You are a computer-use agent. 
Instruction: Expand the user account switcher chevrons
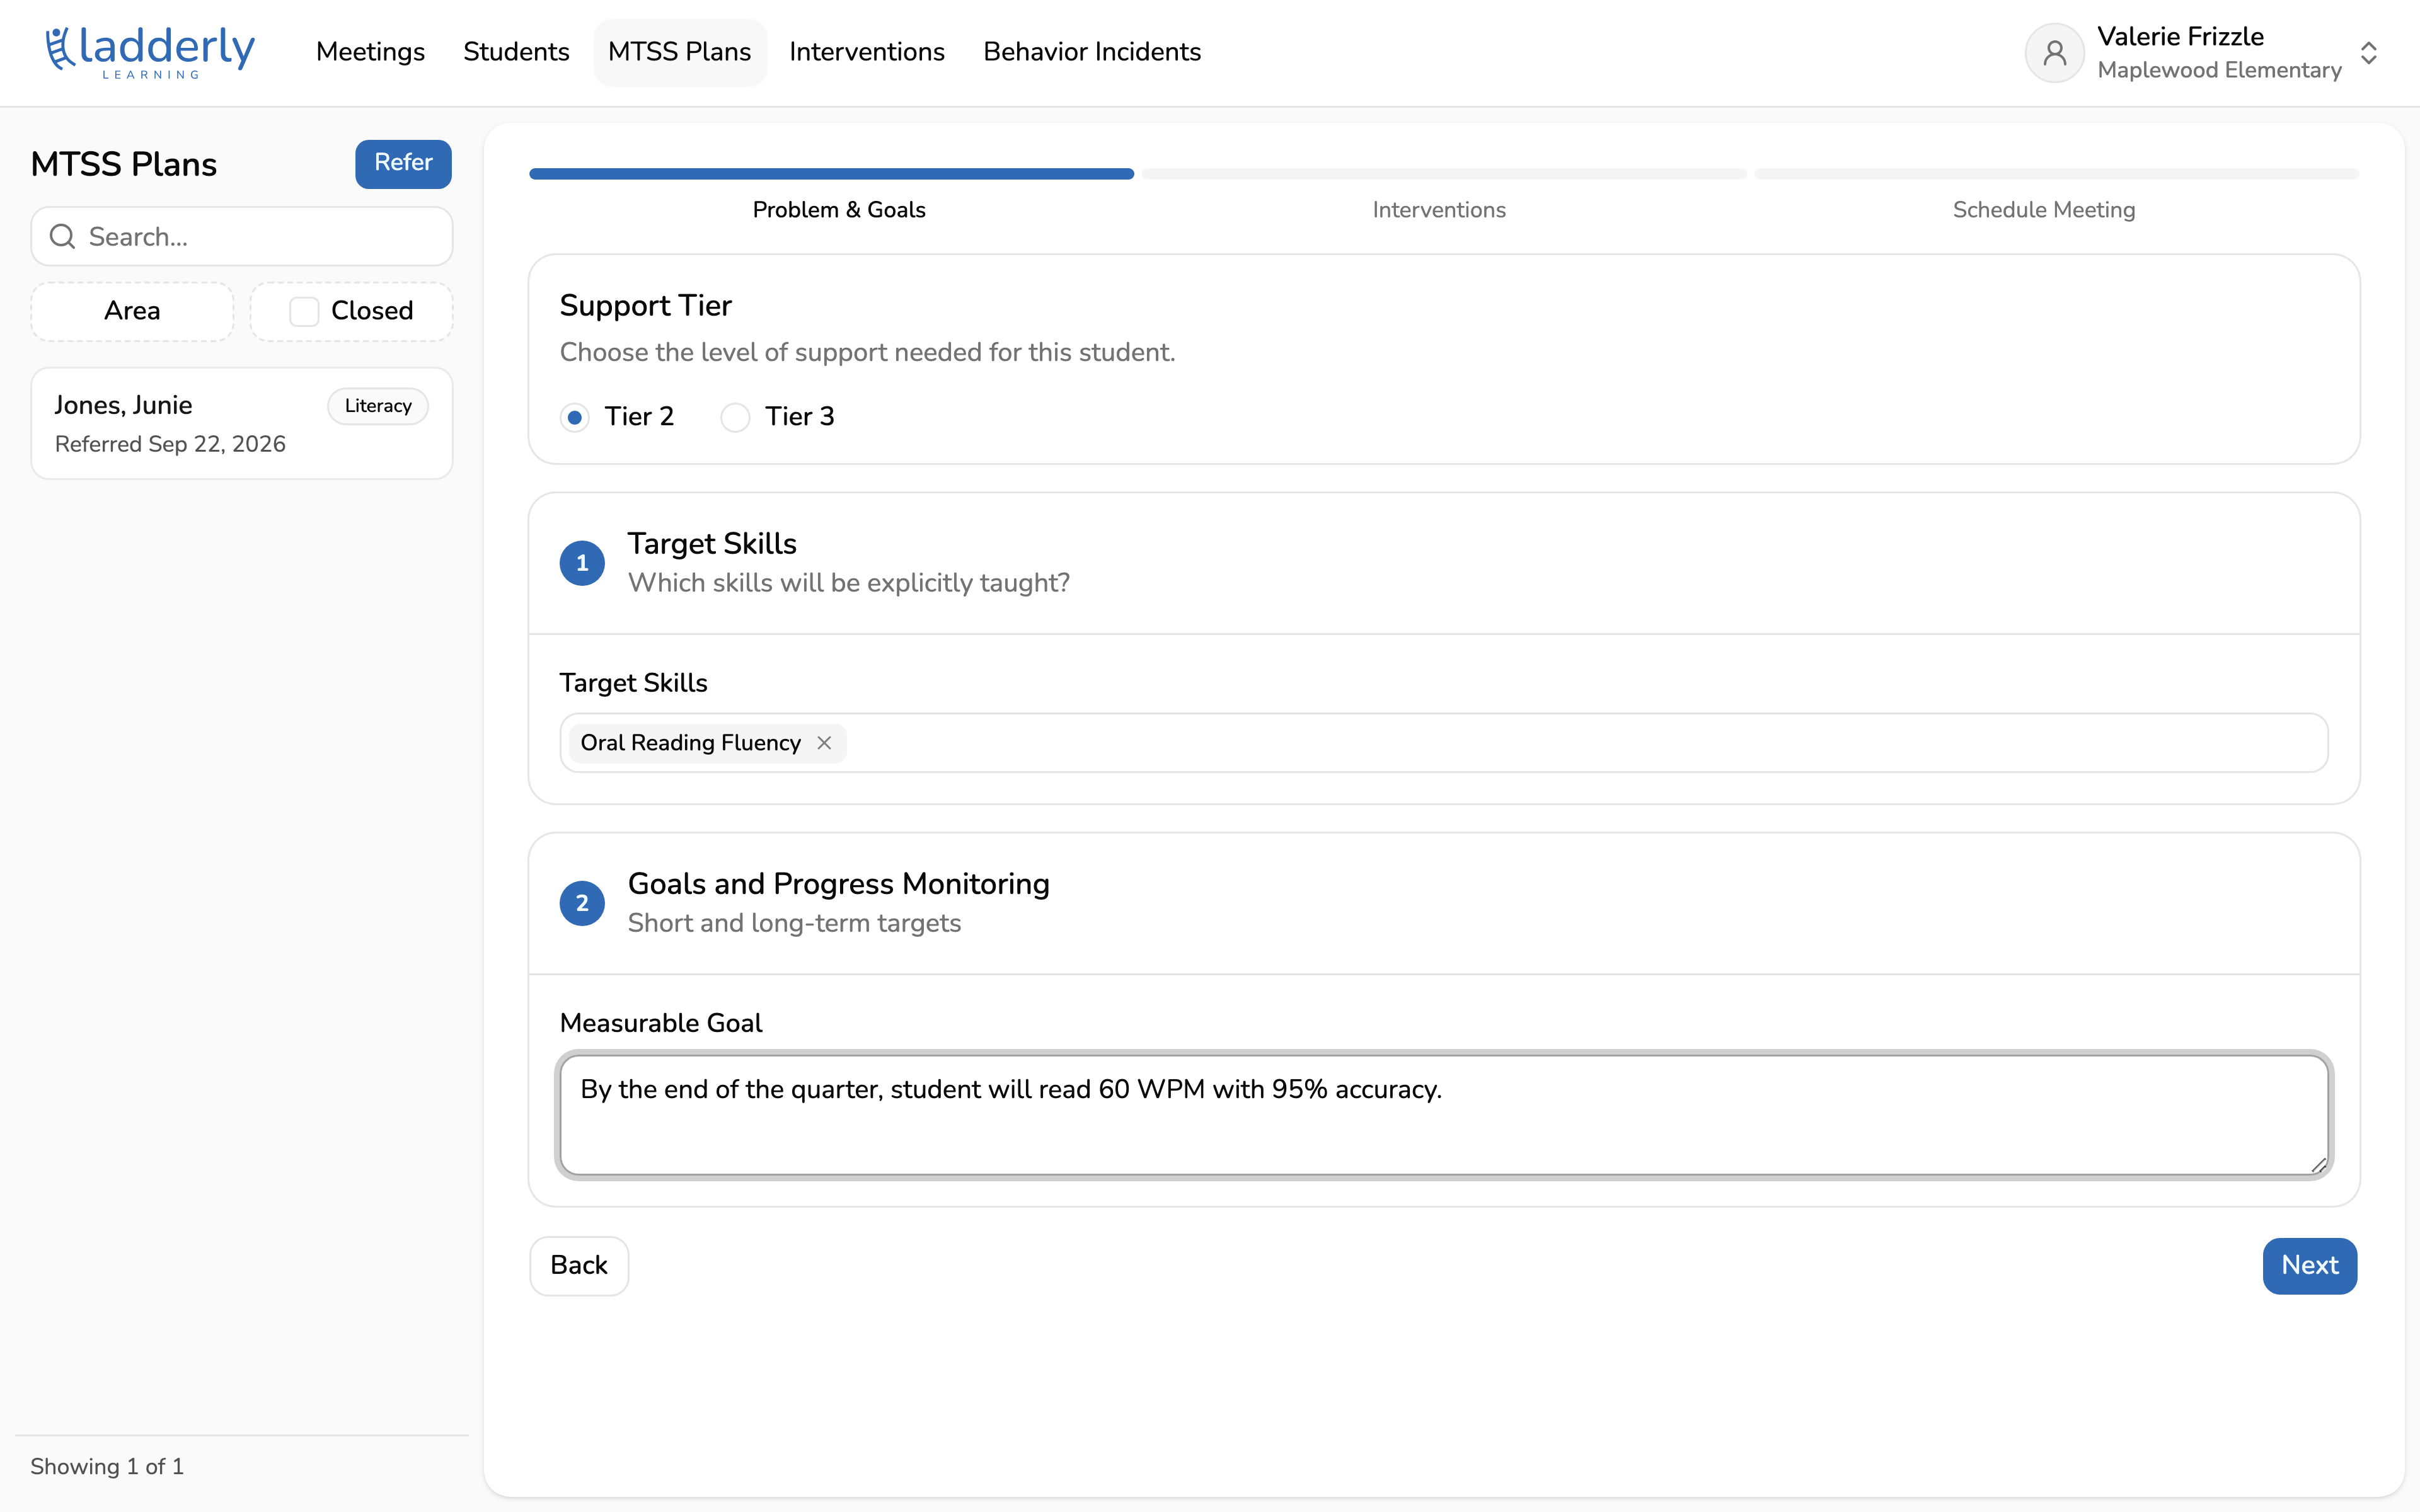pyautogui.click(x=2368, y=53)
